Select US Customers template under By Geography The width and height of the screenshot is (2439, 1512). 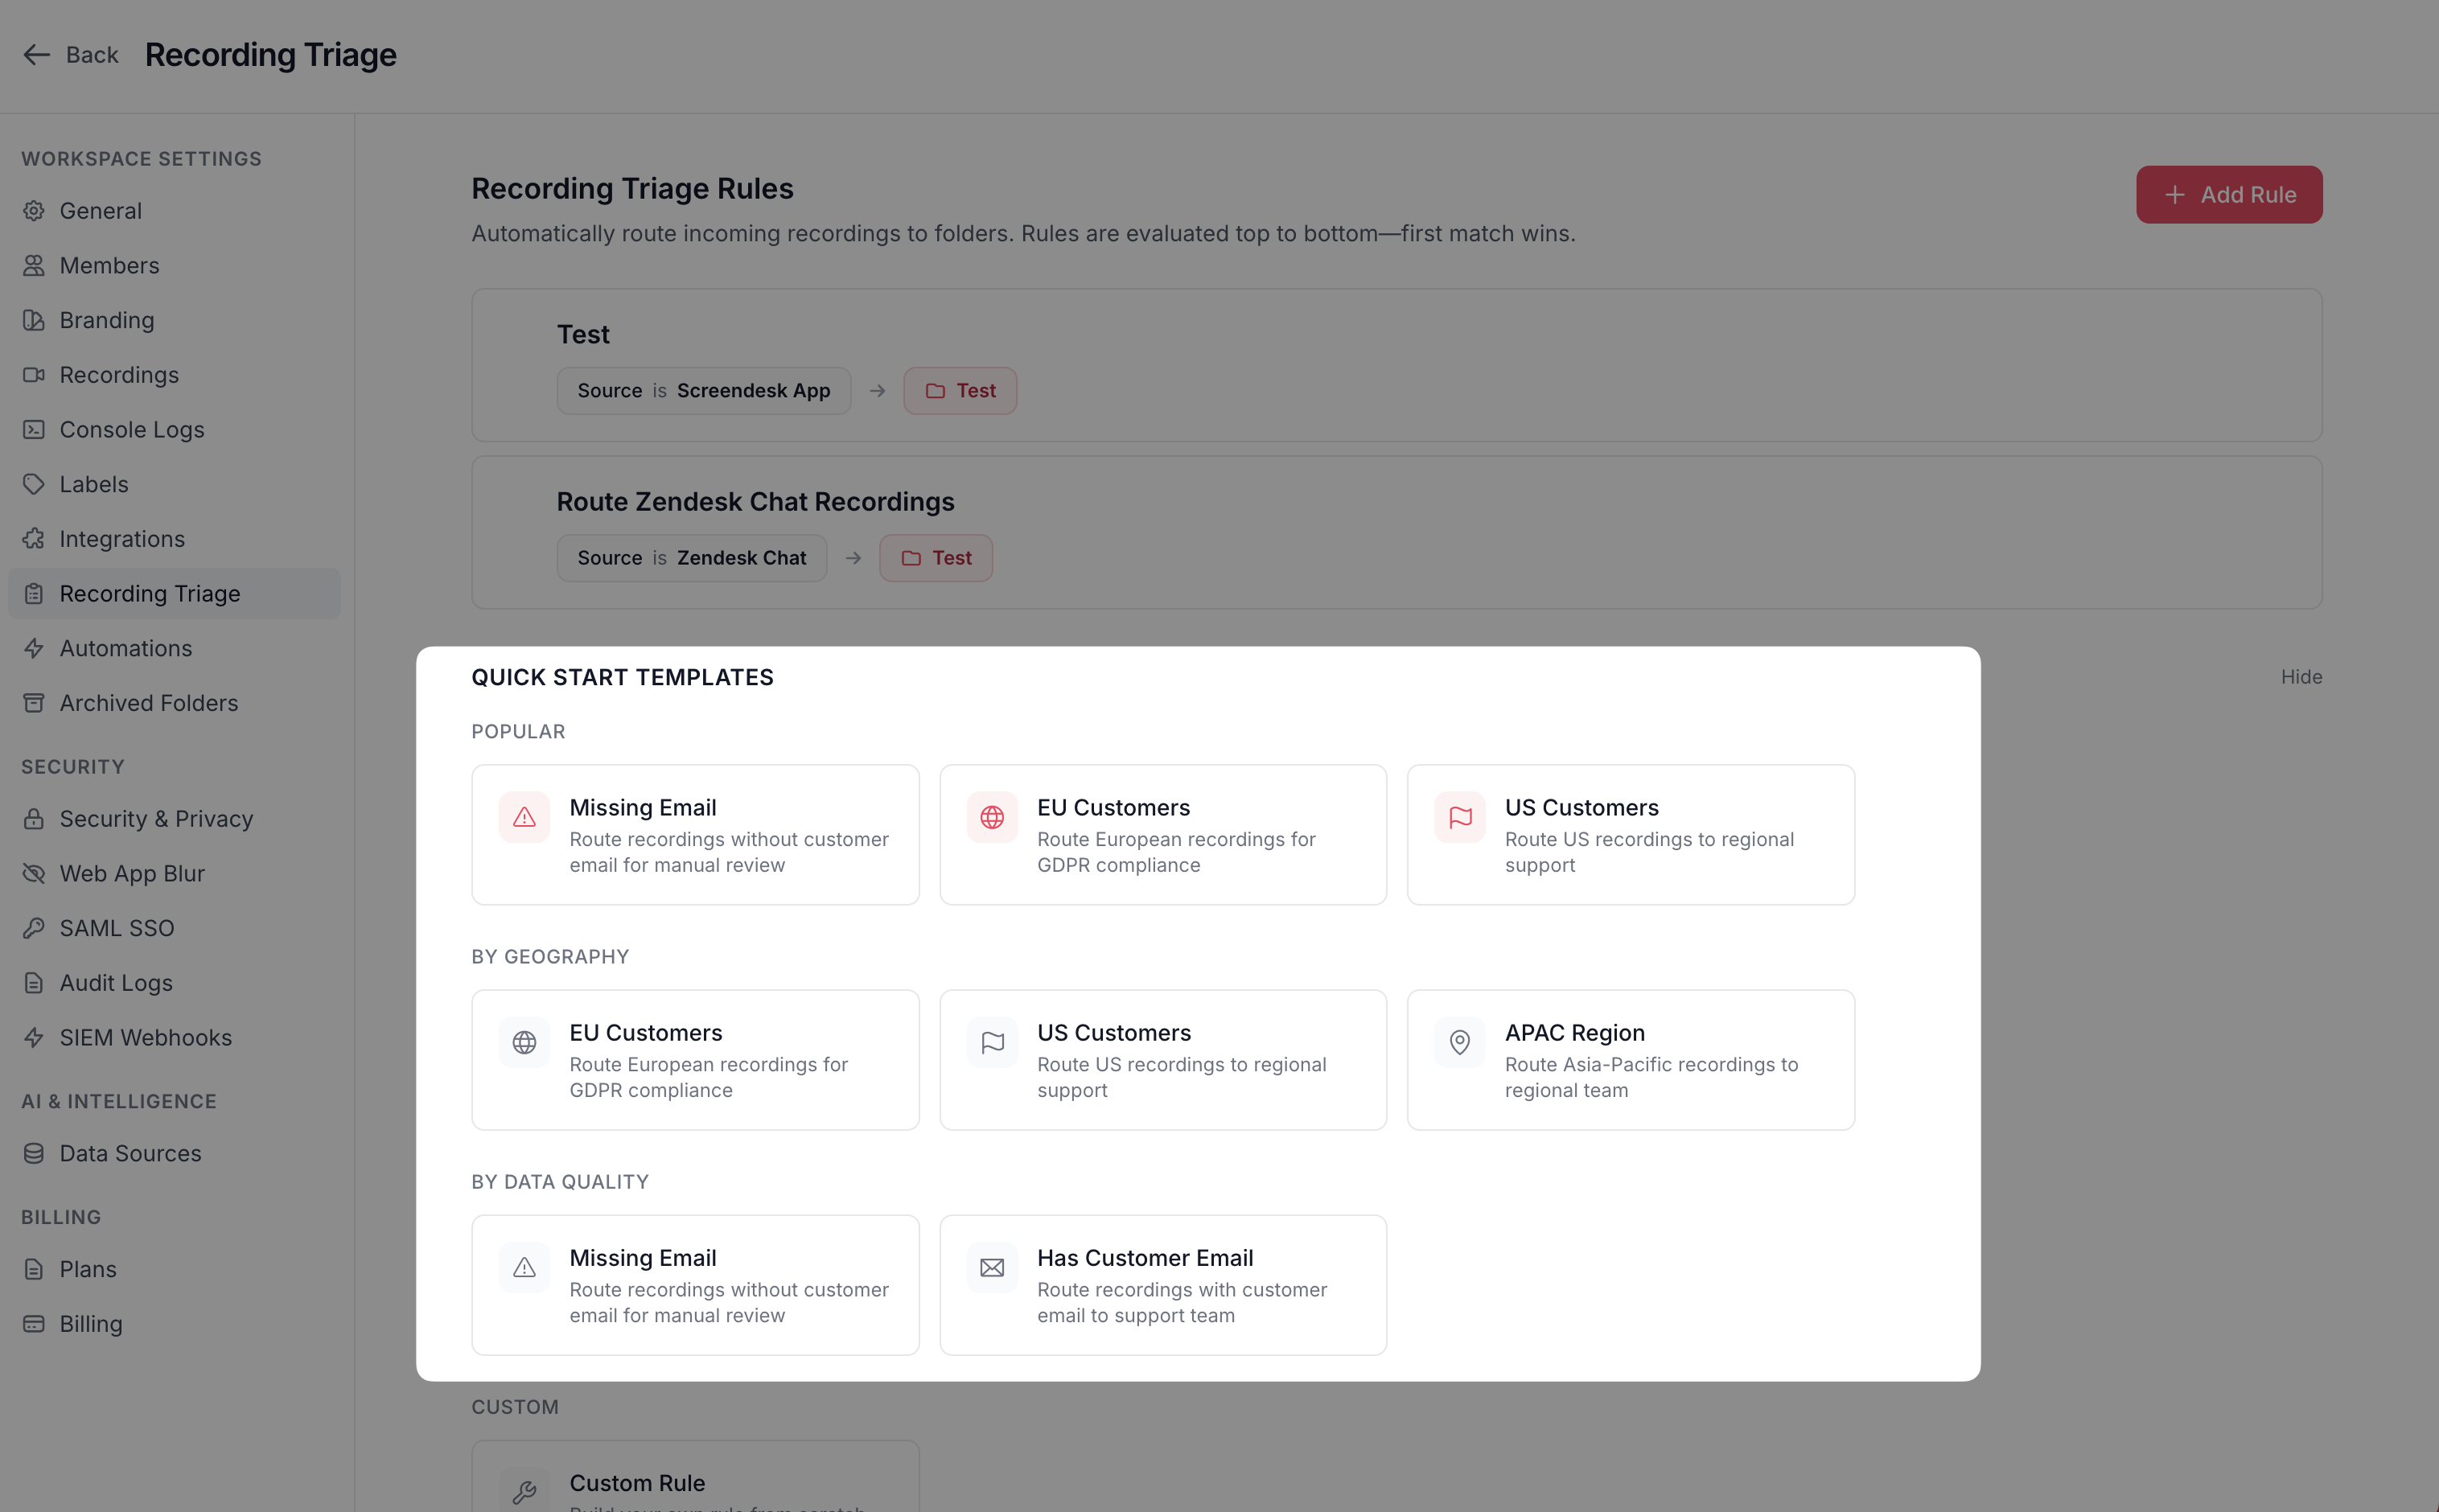tap(1162, 1060)
